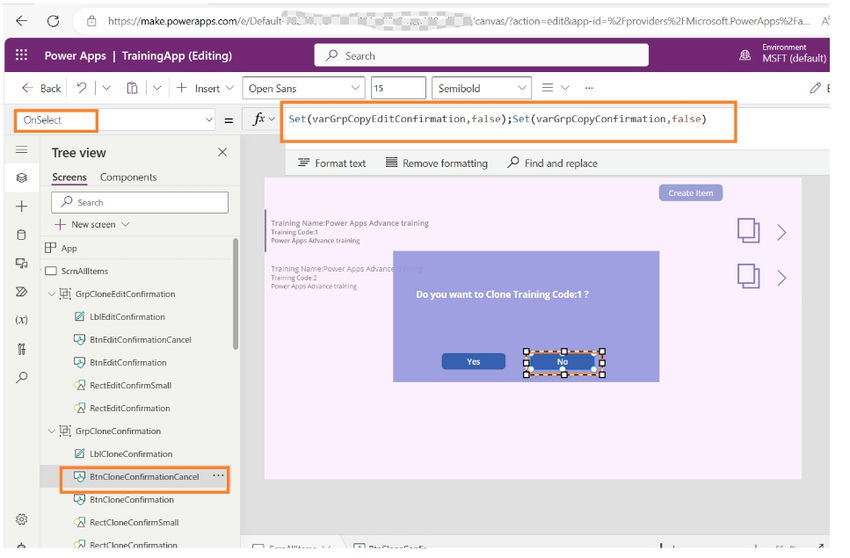The image size is (850, 558).
Task: Expand the Paste options dropdown arrow
Action: (157, 88)
